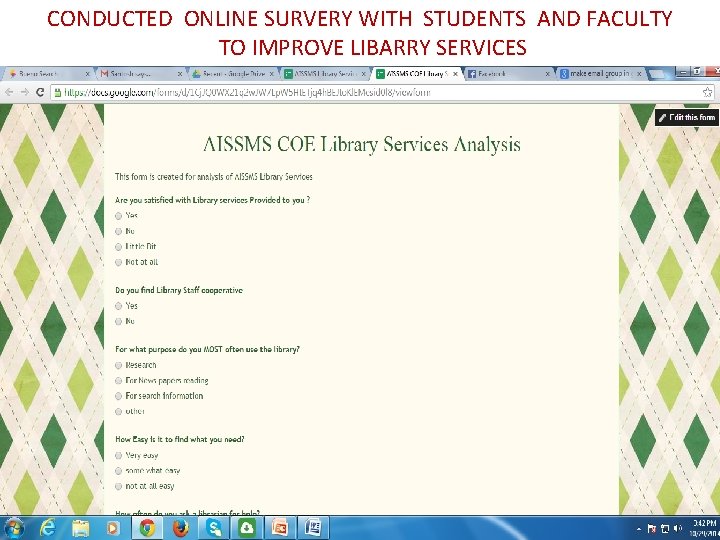Select the other purpose option
Screen dimensions: 720x540
[118, 411]
